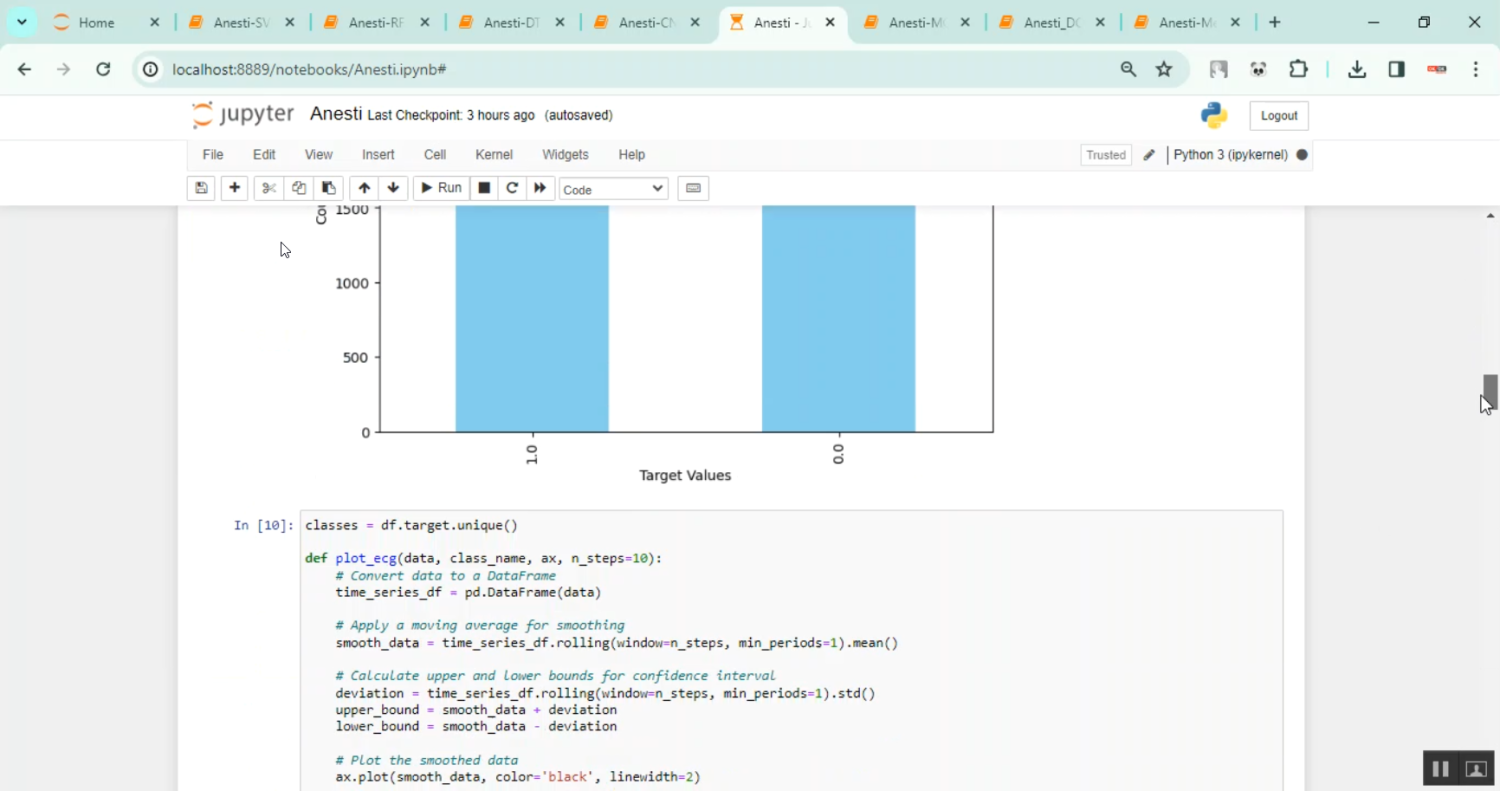Expand the tab search chevron in Chrome

click(x=21, y=22)
